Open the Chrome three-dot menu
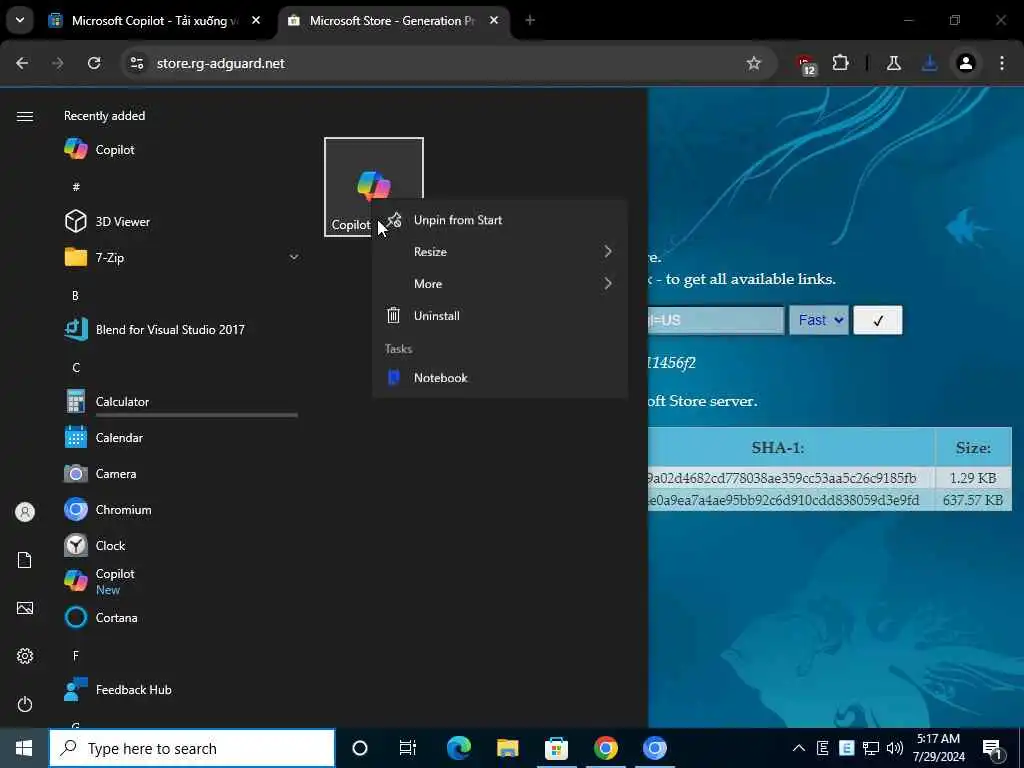The image size is (1024, 768). [1002, 63]
